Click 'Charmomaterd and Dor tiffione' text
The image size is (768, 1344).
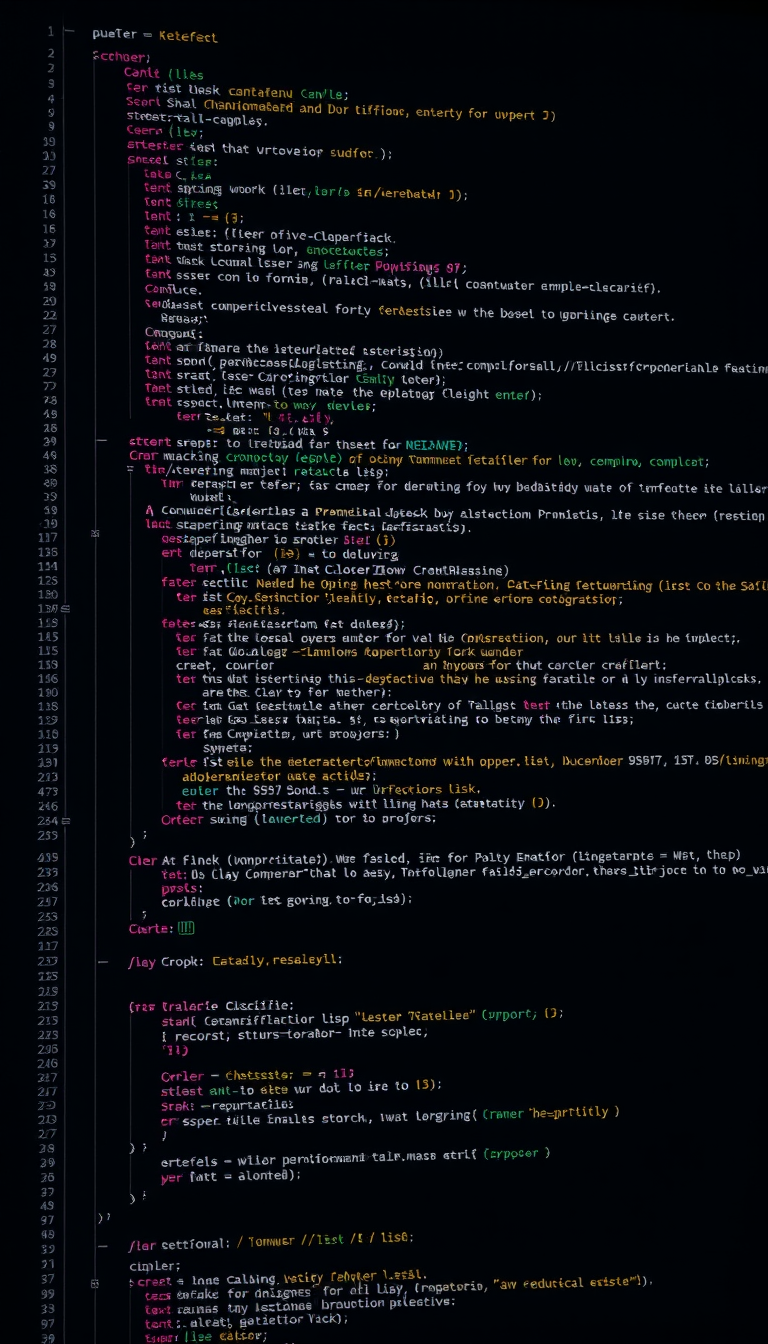(x=303, y=108)
